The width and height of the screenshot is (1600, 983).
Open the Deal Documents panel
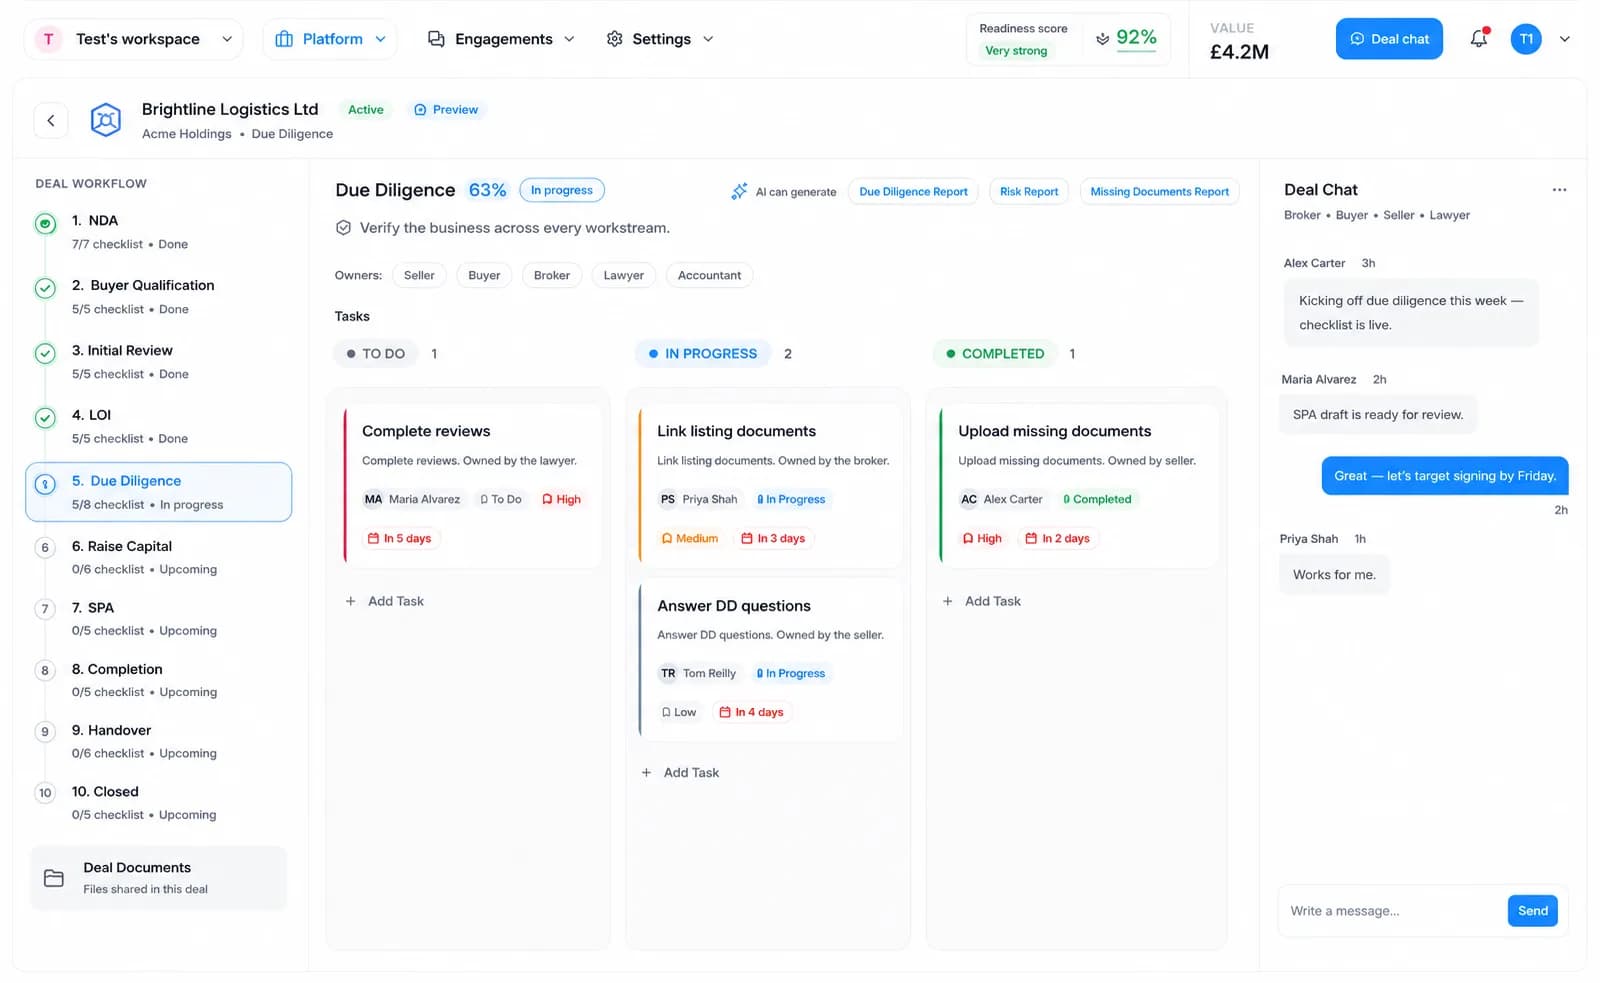click(x=159, y=878)
